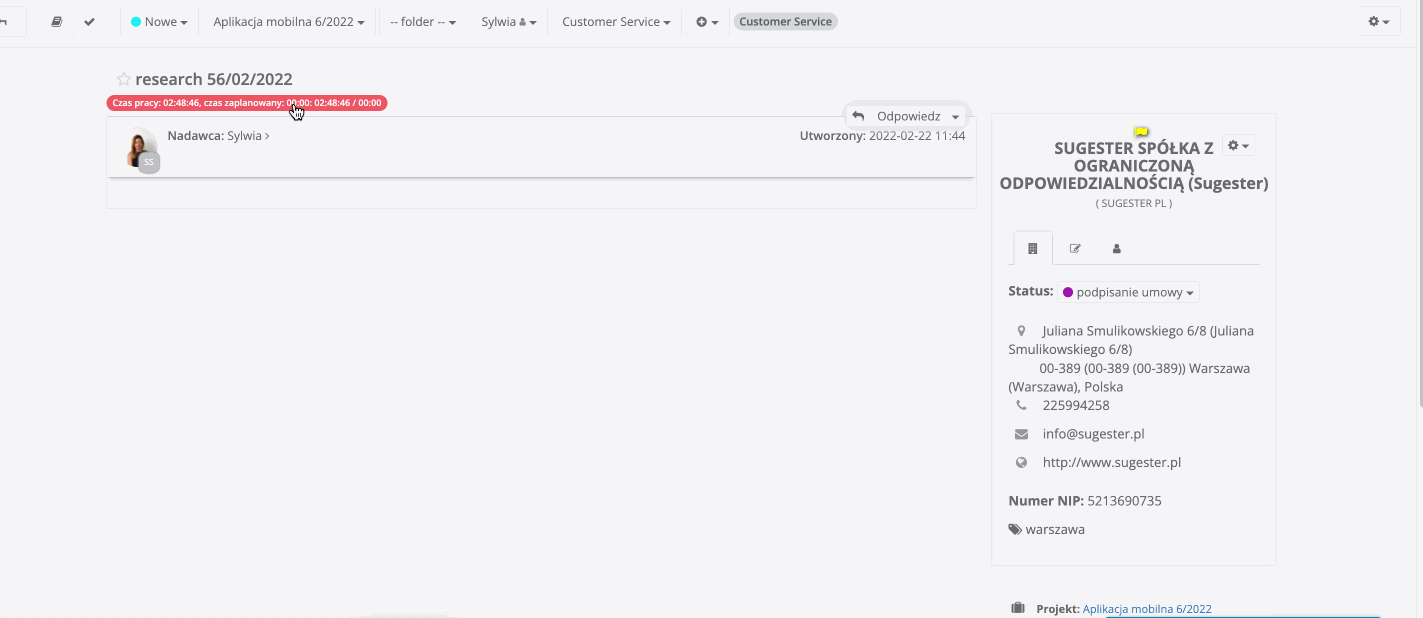Image resolution: width=1423 pixels, height=618 pixels.
Task: Open the -- folder -- dropdown
Action: 423,21
